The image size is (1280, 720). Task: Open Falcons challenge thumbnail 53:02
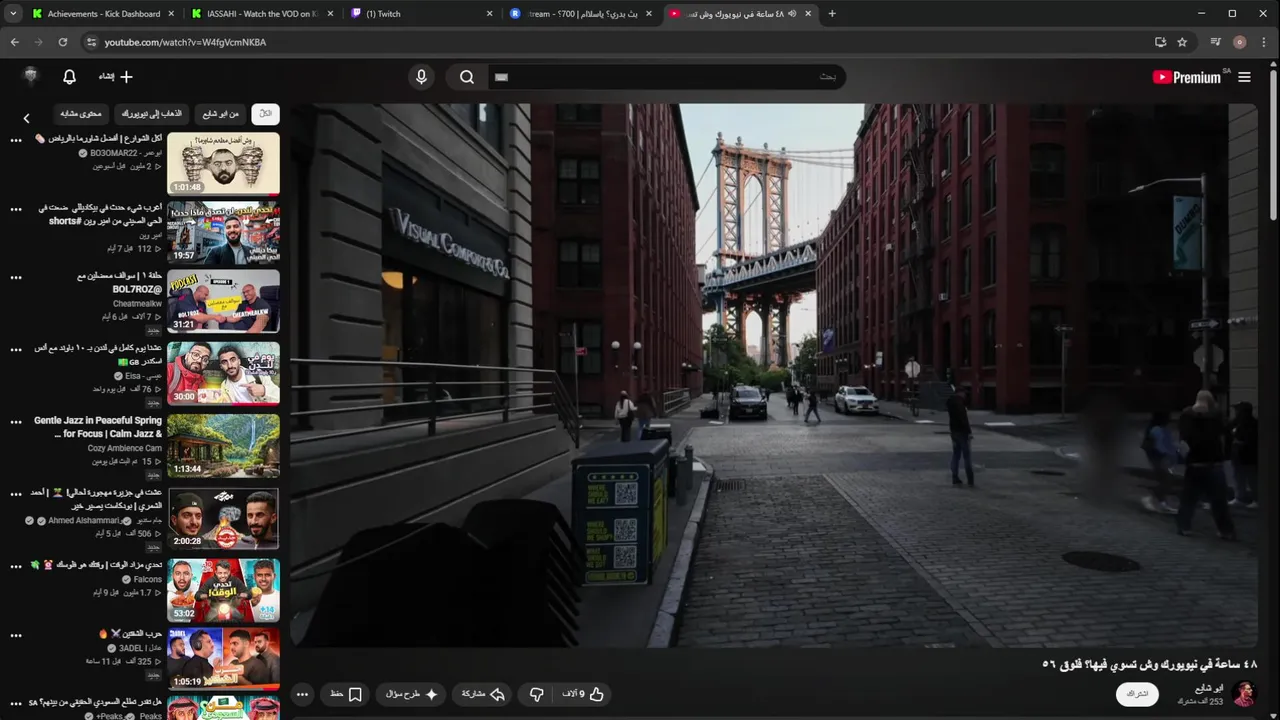223,590
